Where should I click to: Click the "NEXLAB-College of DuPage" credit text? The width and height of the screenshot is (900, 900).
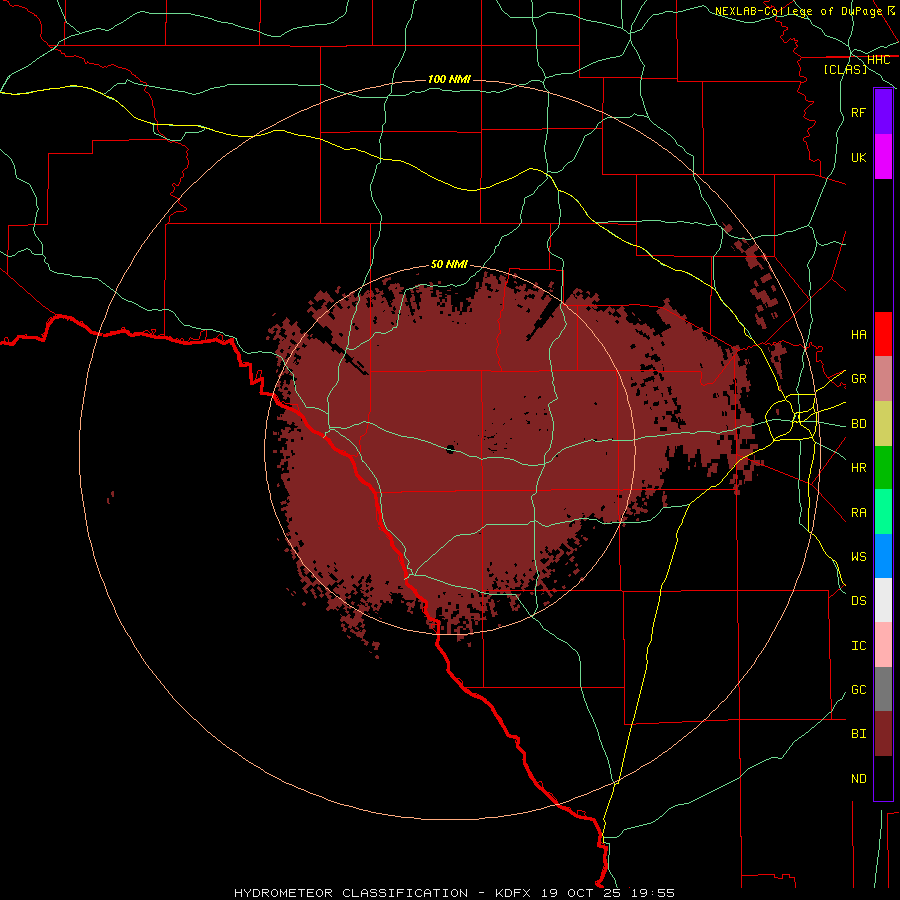pos(798,11)
